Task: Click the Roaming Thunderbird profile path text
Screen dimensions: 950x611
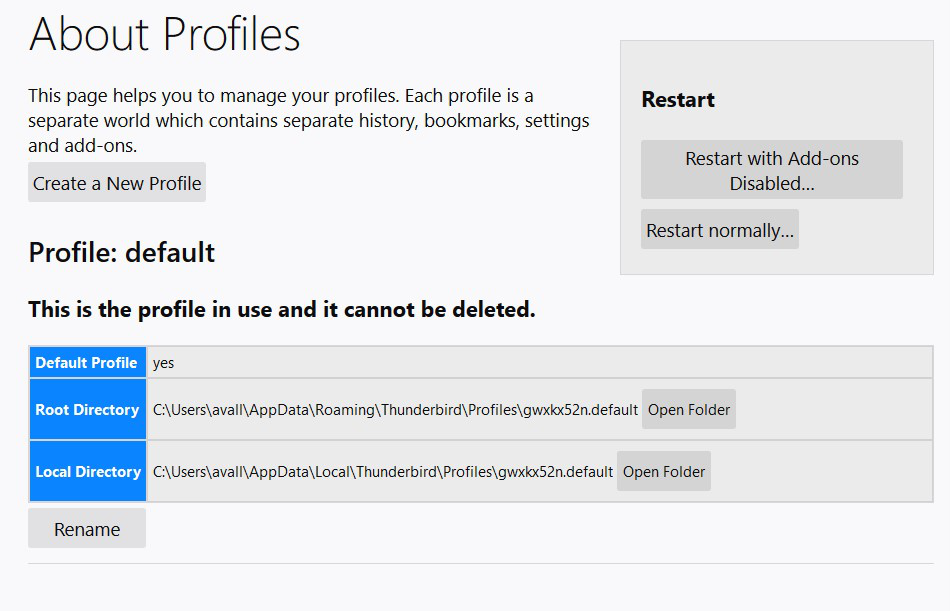Action: pyautogui.click(x=395, y=410)
